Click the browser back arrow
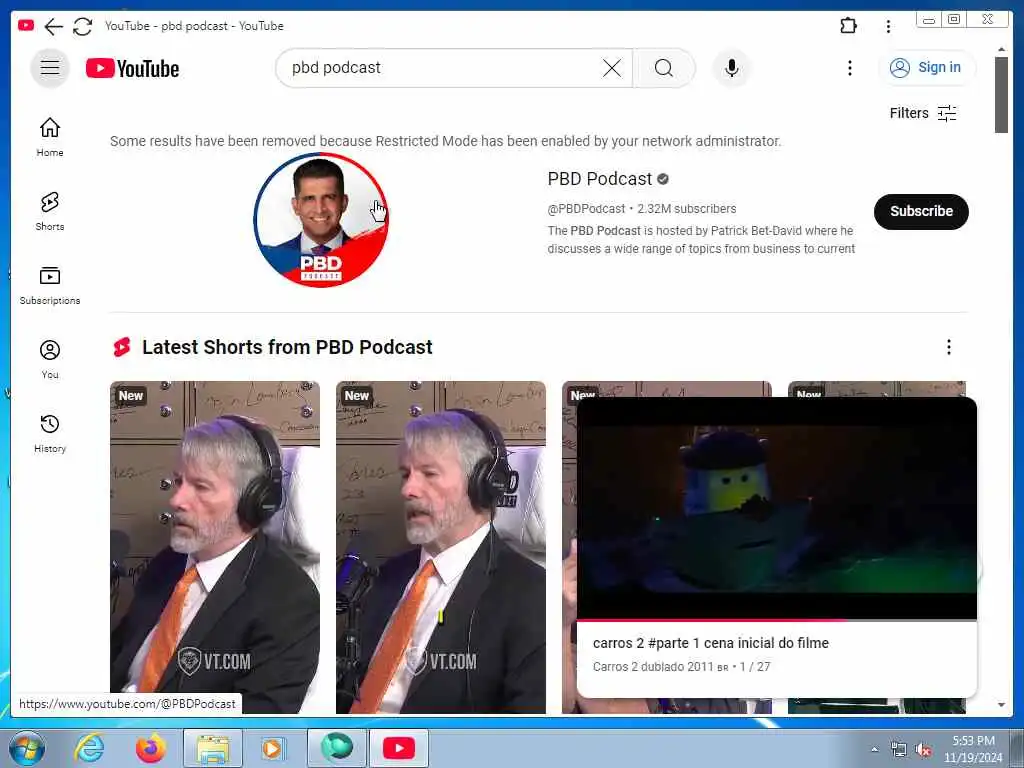 [53, 26]
